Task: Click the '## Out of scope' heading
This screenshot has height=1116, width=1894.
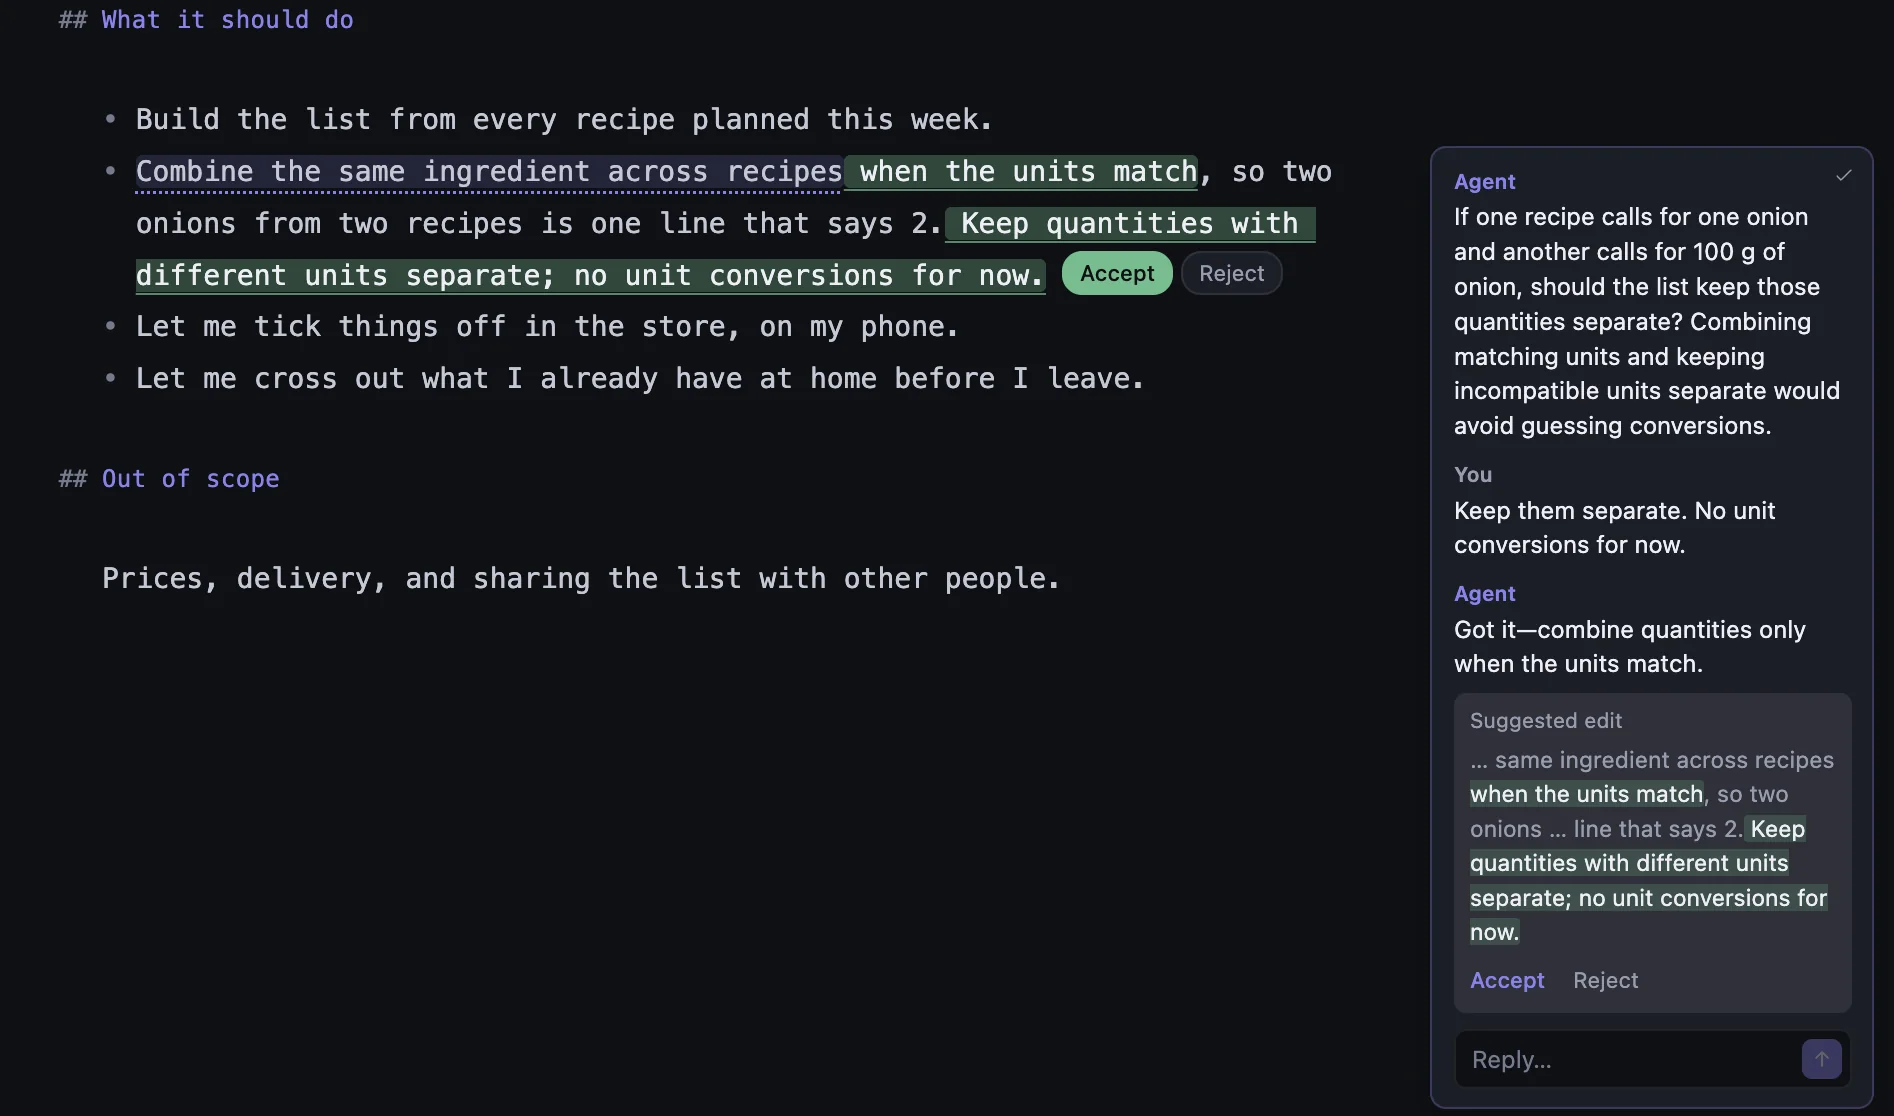Action: [x=169, y=479]
